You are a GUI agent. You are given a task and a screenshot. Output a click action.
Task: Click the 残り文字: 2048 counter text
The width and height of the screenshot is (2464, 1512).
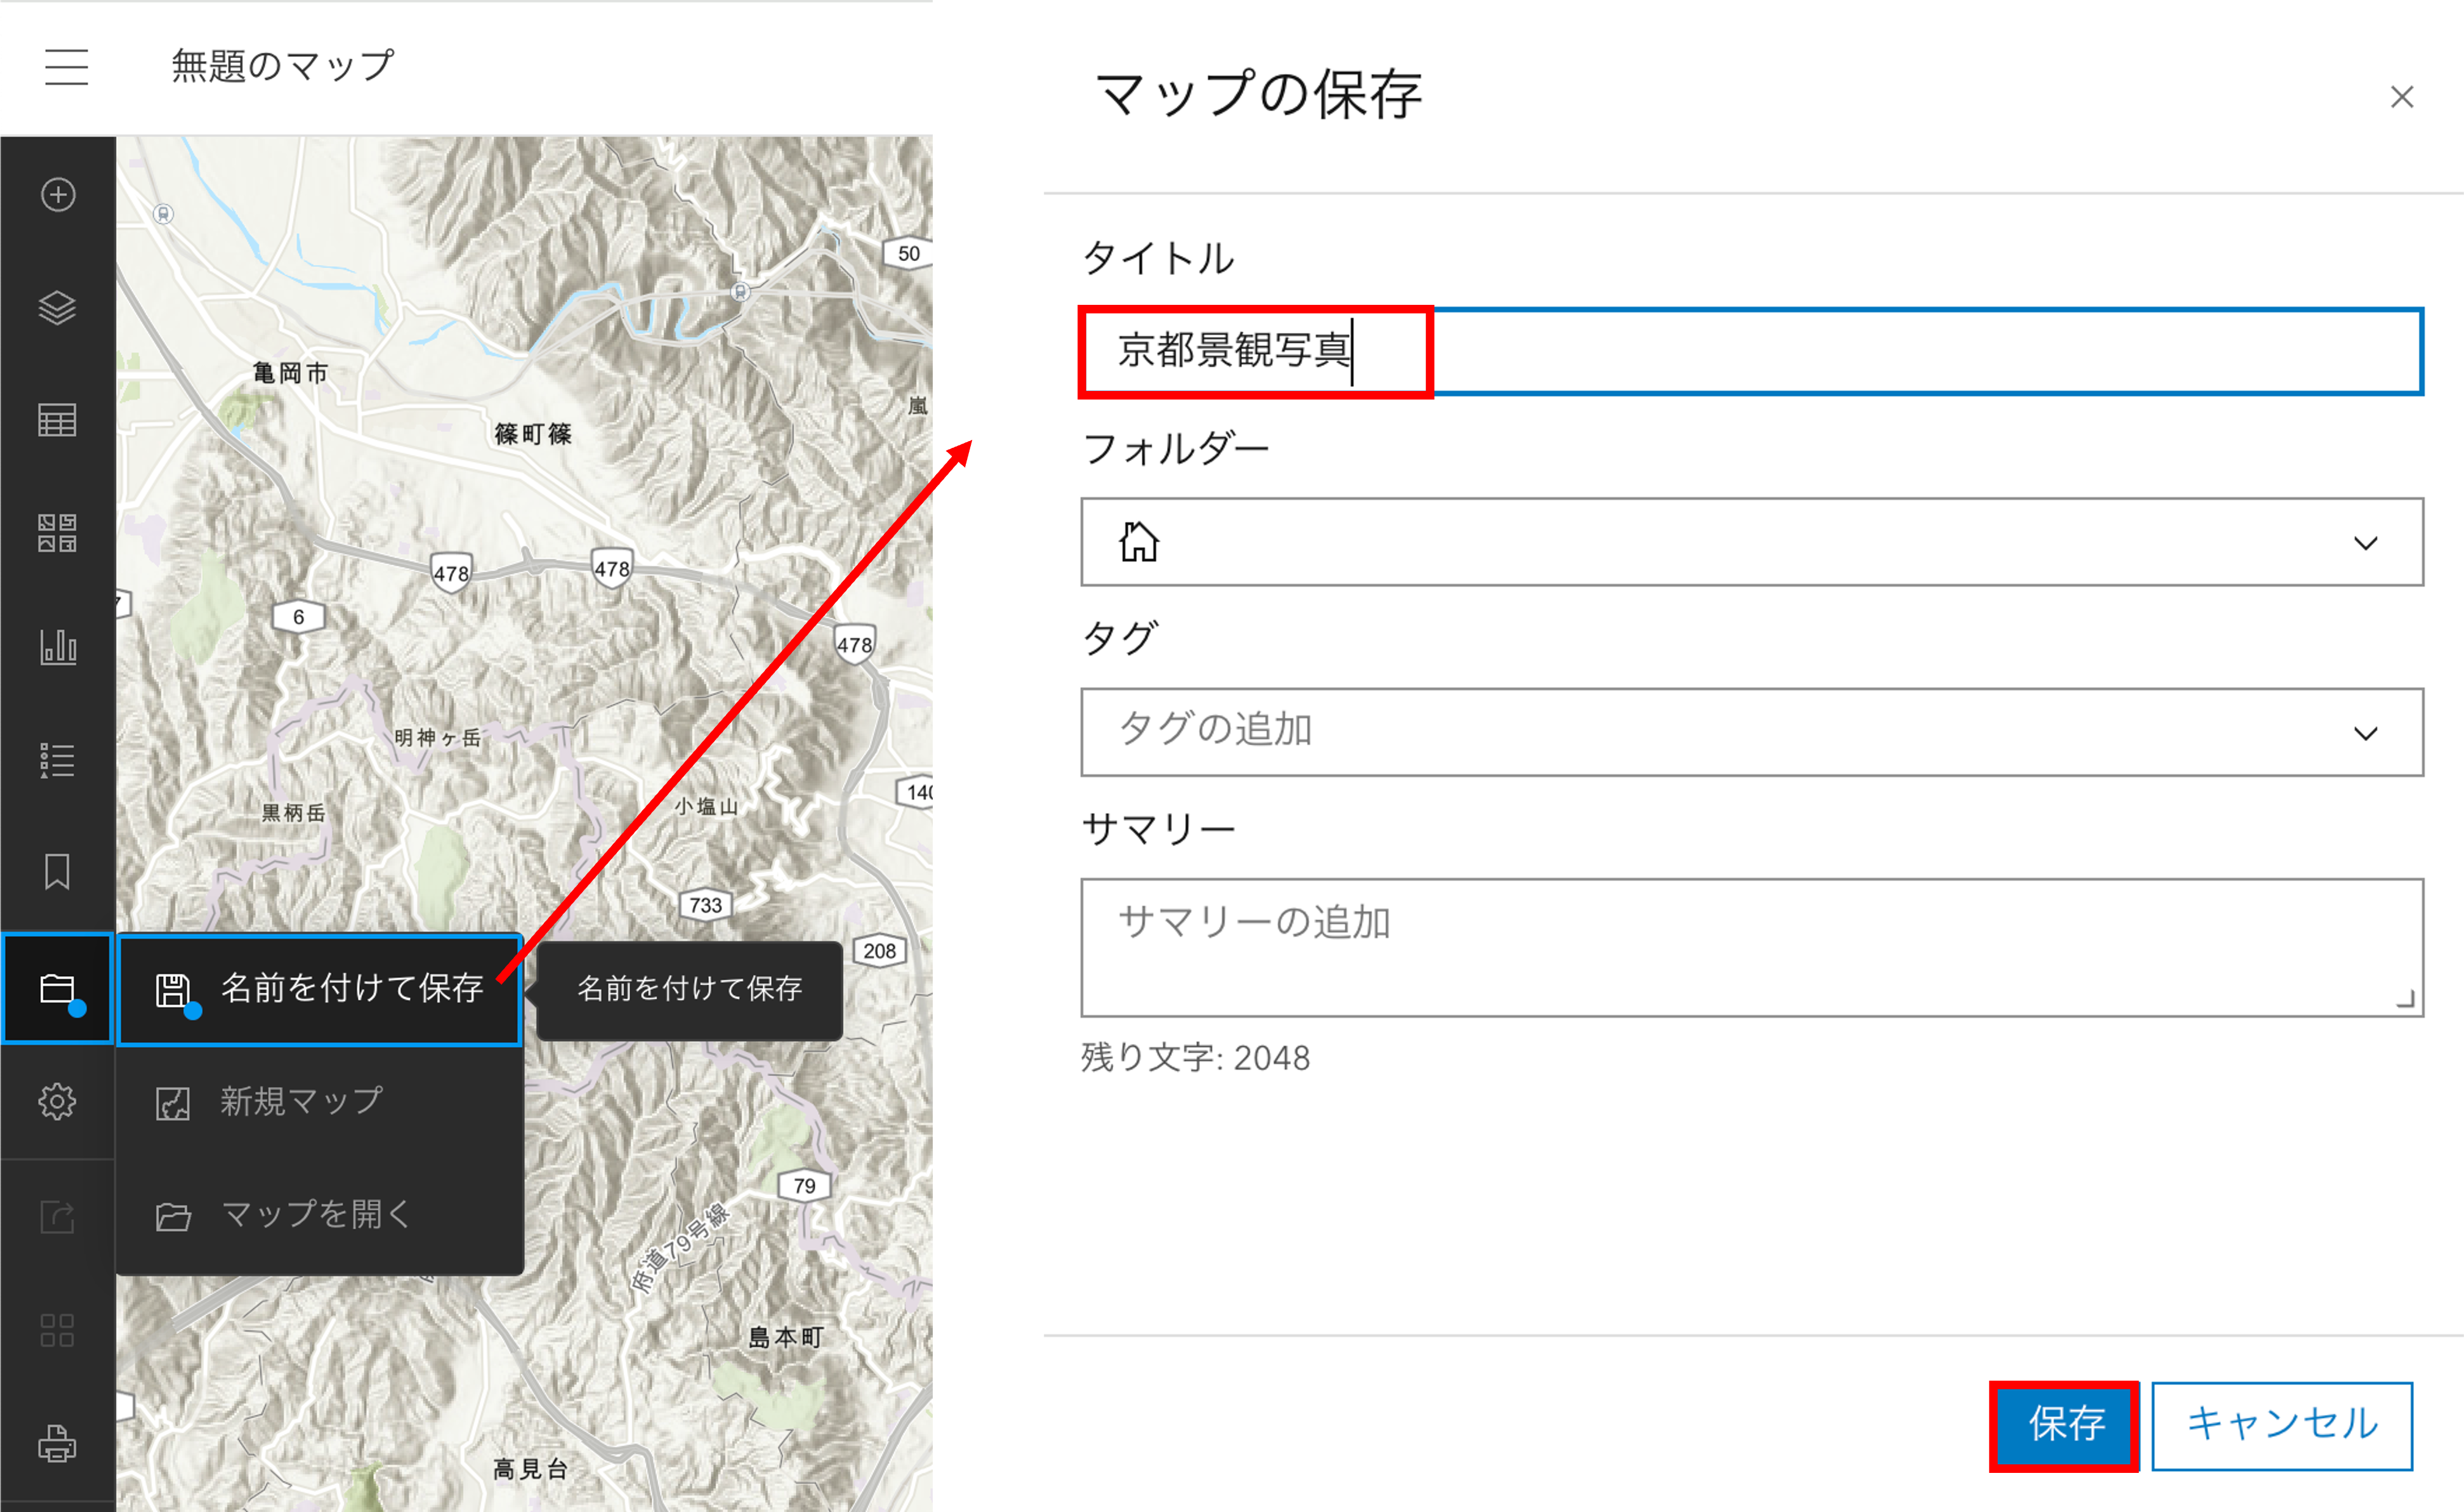1196,1058
